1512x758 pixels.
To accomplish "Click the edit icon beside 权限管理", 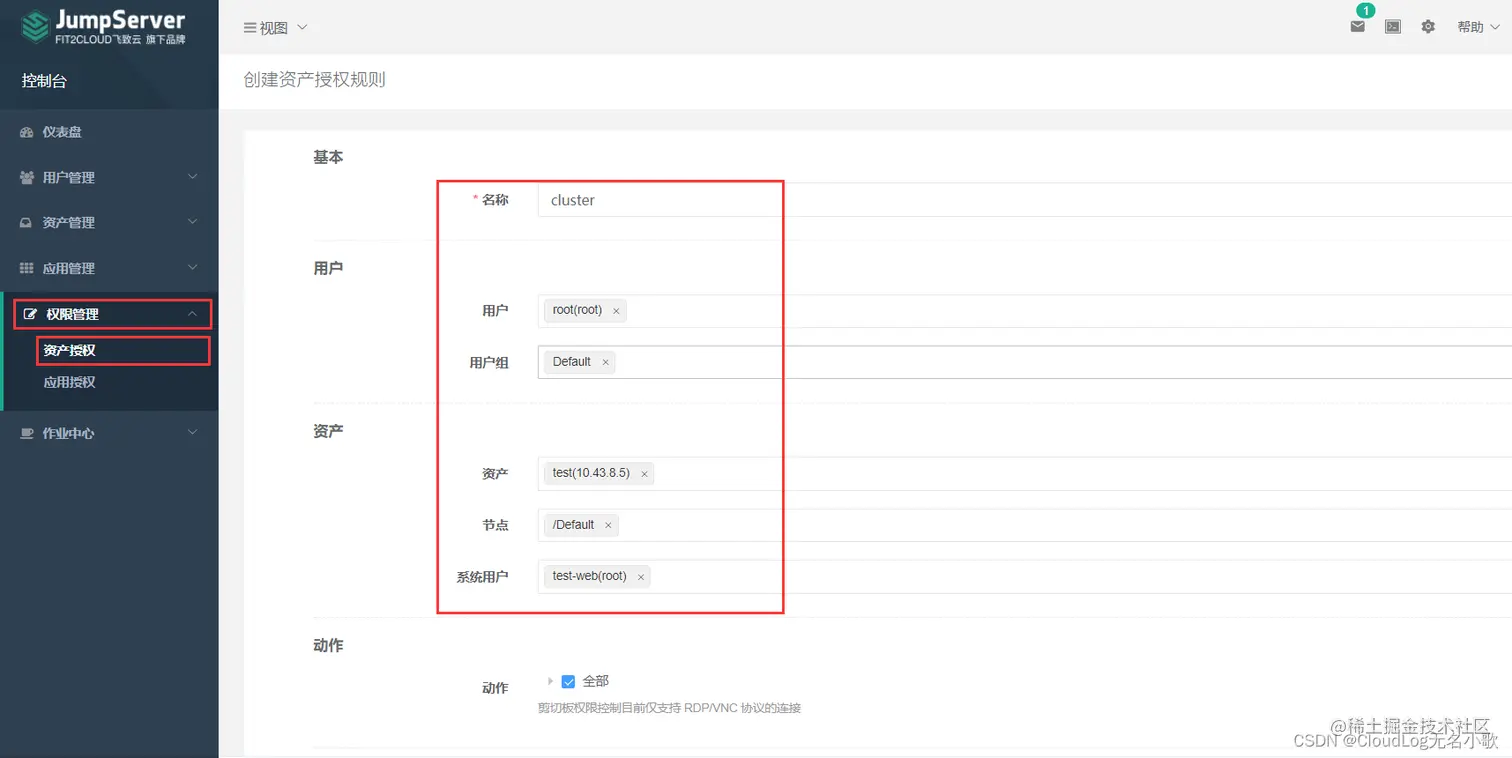I will [30, 314].
